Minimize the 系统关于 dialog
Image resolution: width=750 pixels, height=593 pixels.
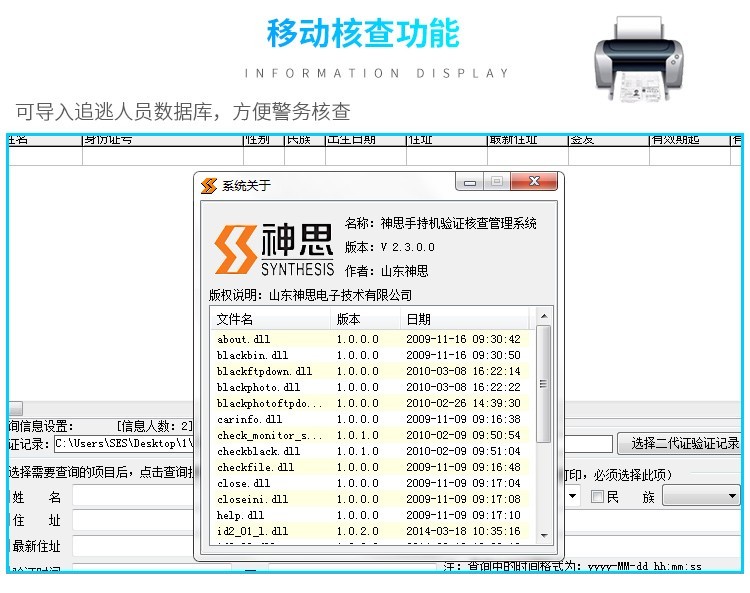point(470,182)
